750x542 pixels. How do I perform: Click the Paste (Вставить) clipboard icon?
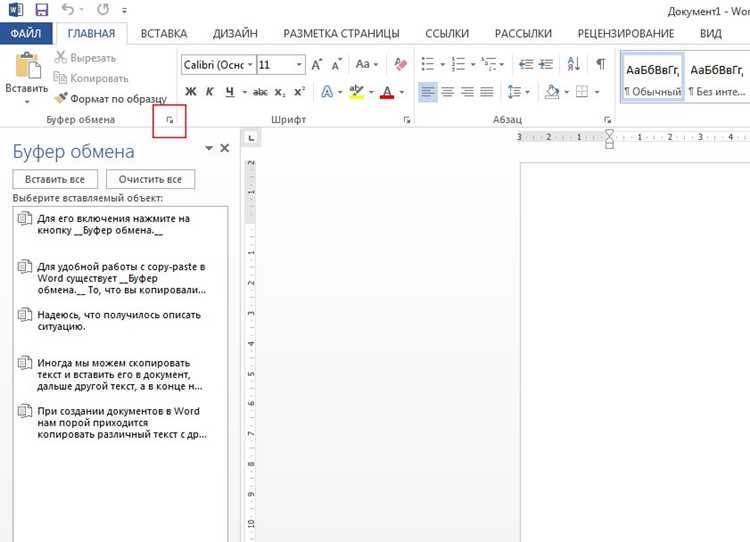point(27,66)
